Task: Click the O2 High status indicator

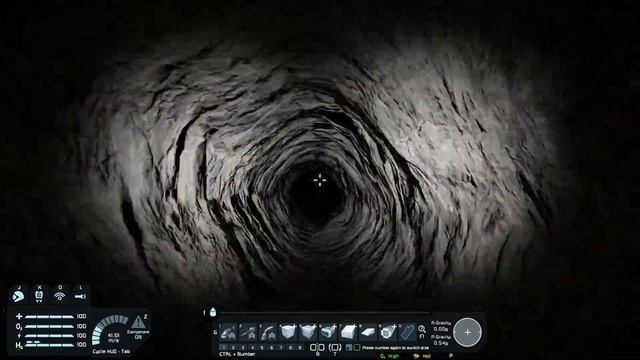Action: [x=390, y=356]
